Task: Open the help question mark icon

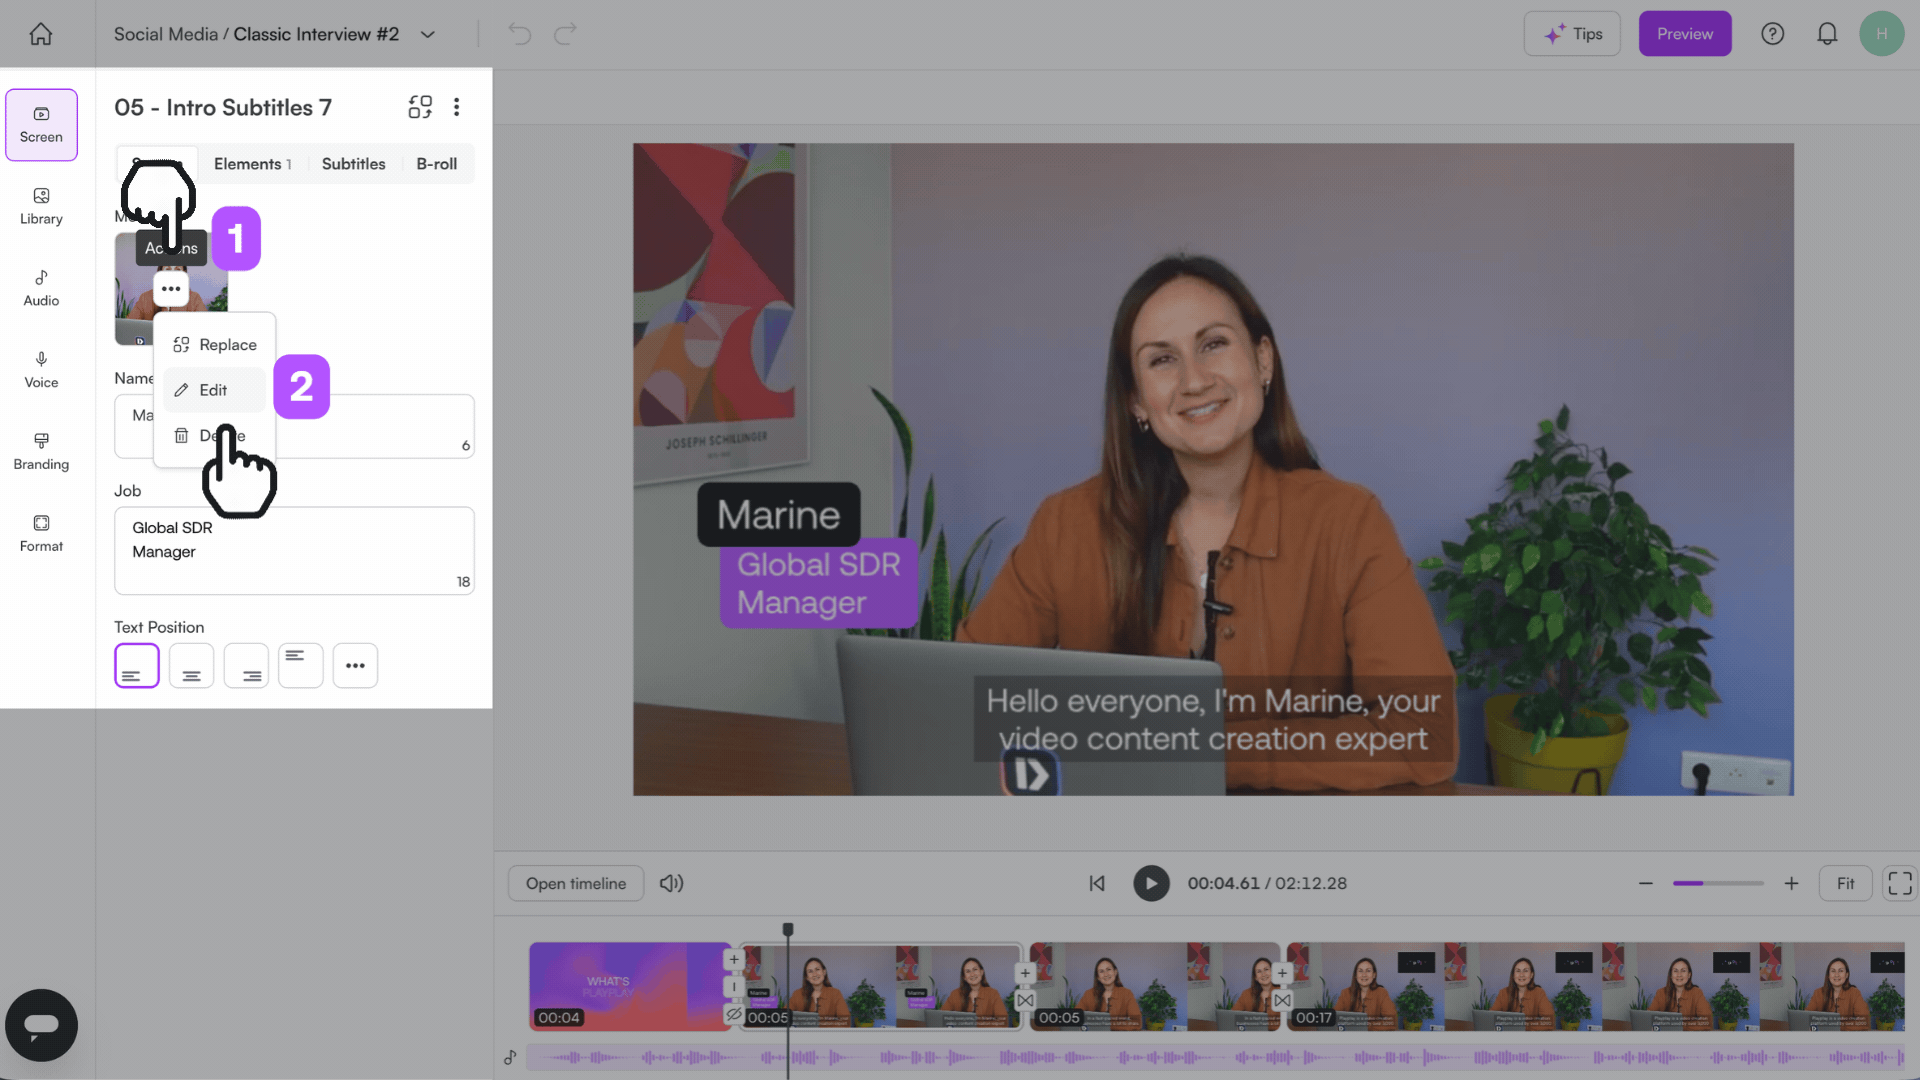Action: pos(1772,34)
